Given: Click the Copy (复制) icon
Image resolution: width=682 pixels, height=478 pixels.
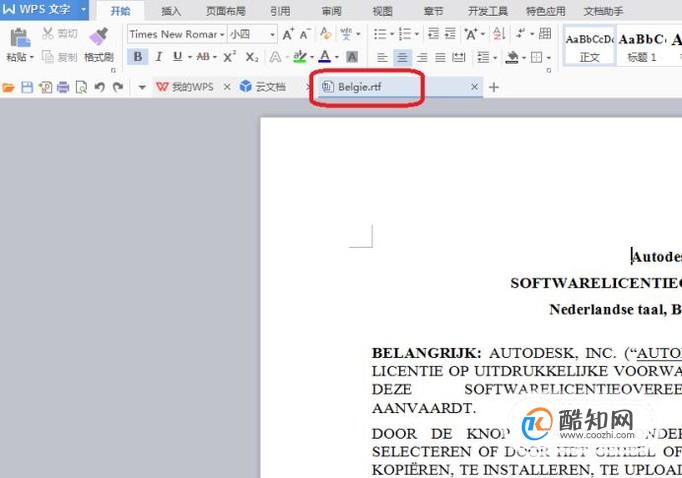Looking at the screenshot, I should 47,57.
